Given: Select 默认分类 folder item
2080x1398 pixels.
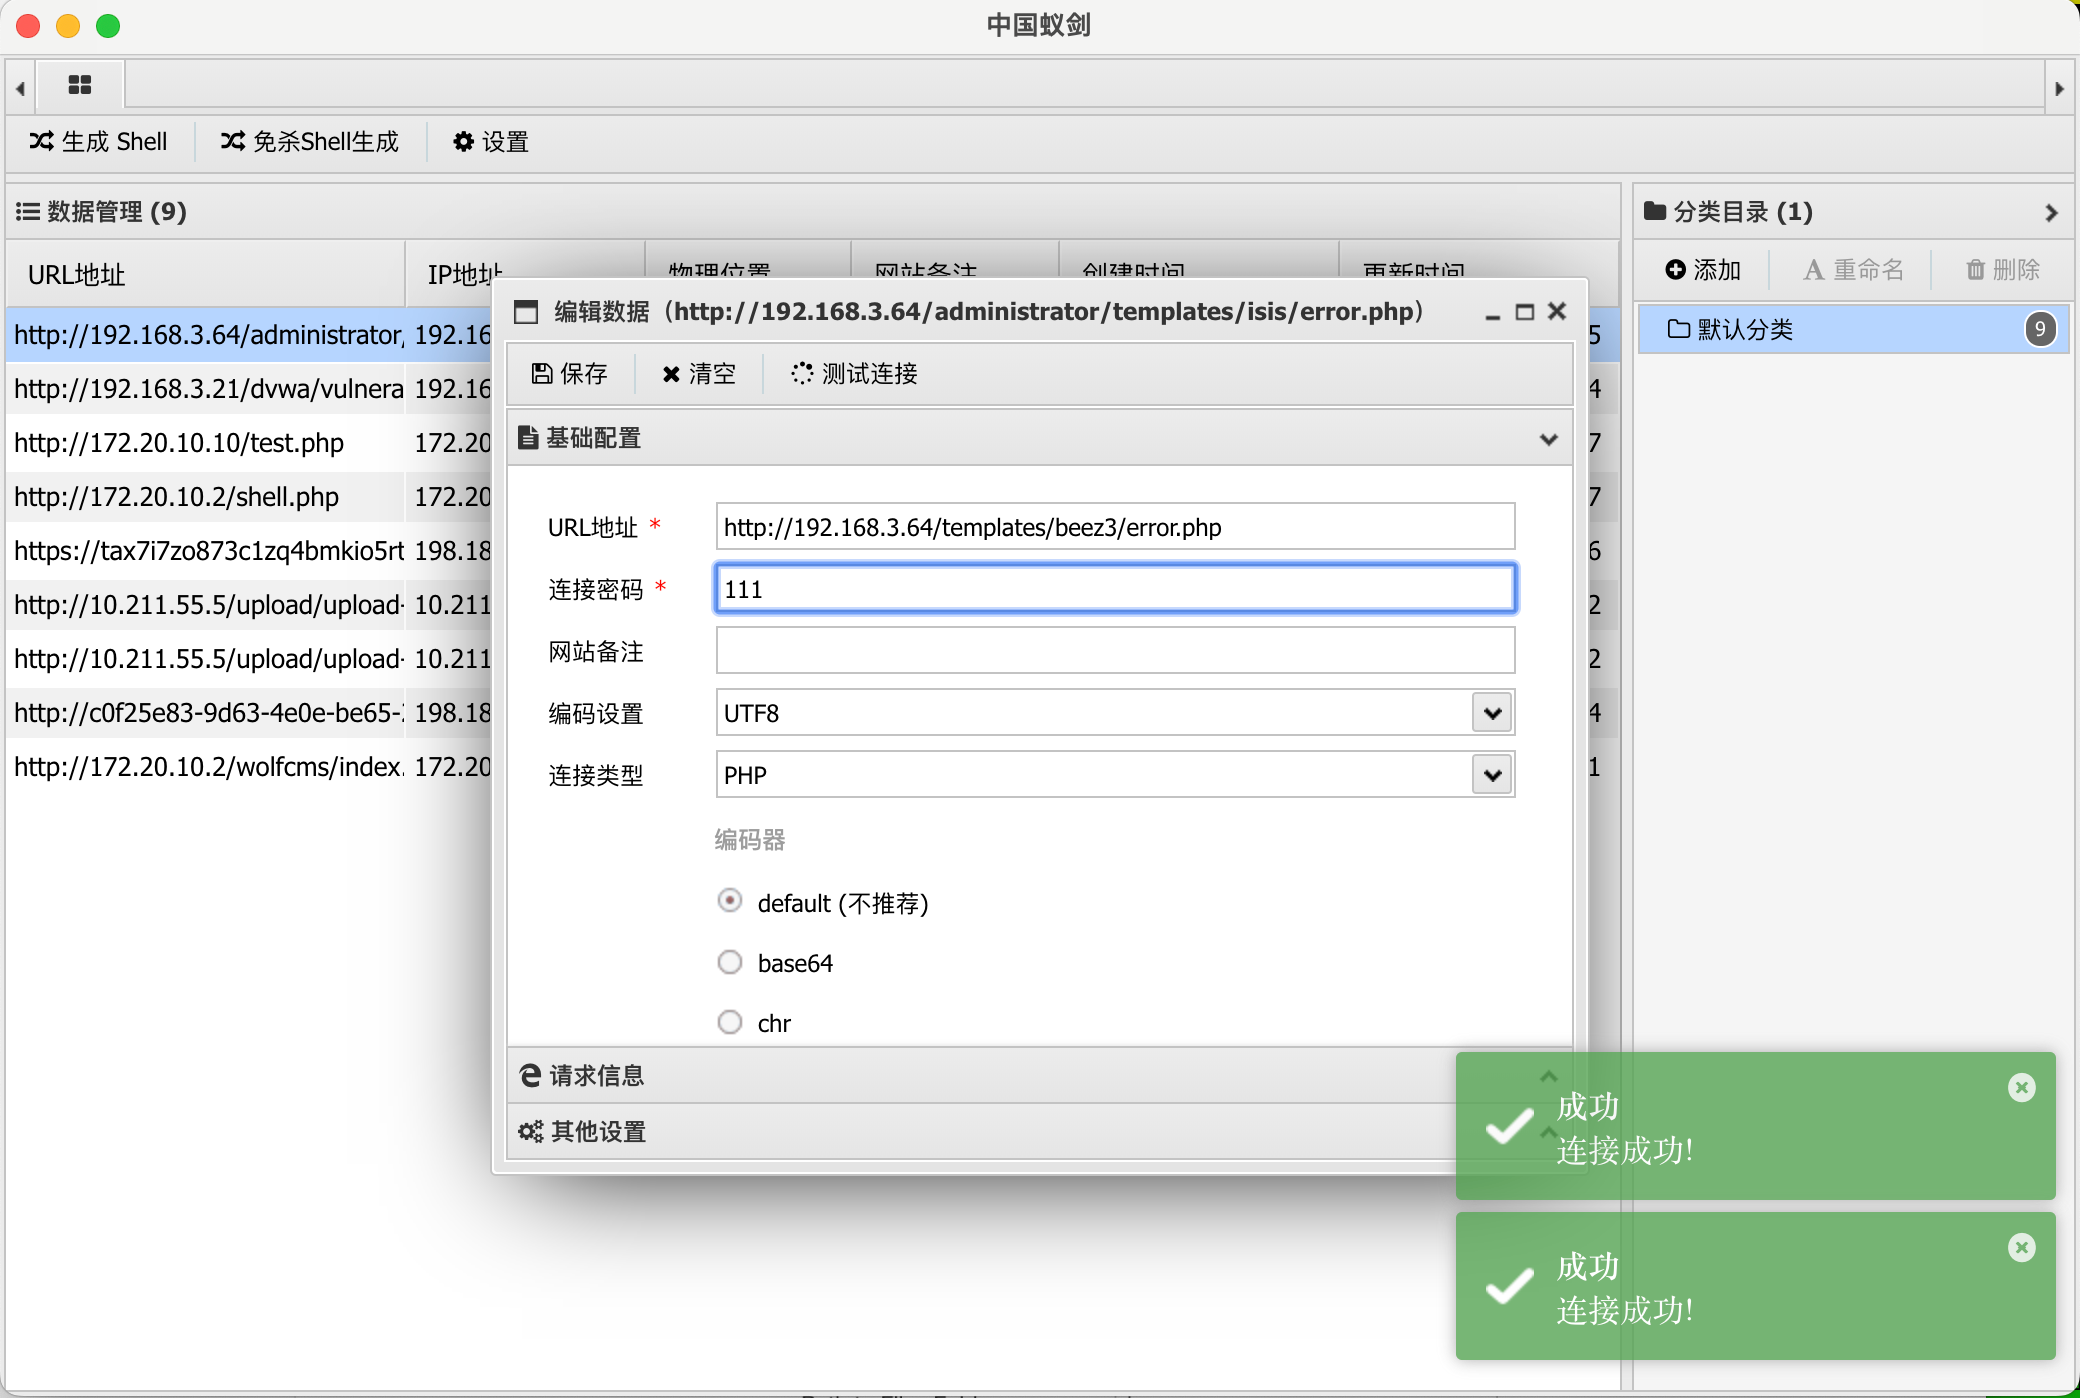Looking at the screenshot, I should [x=1853, y=329].
